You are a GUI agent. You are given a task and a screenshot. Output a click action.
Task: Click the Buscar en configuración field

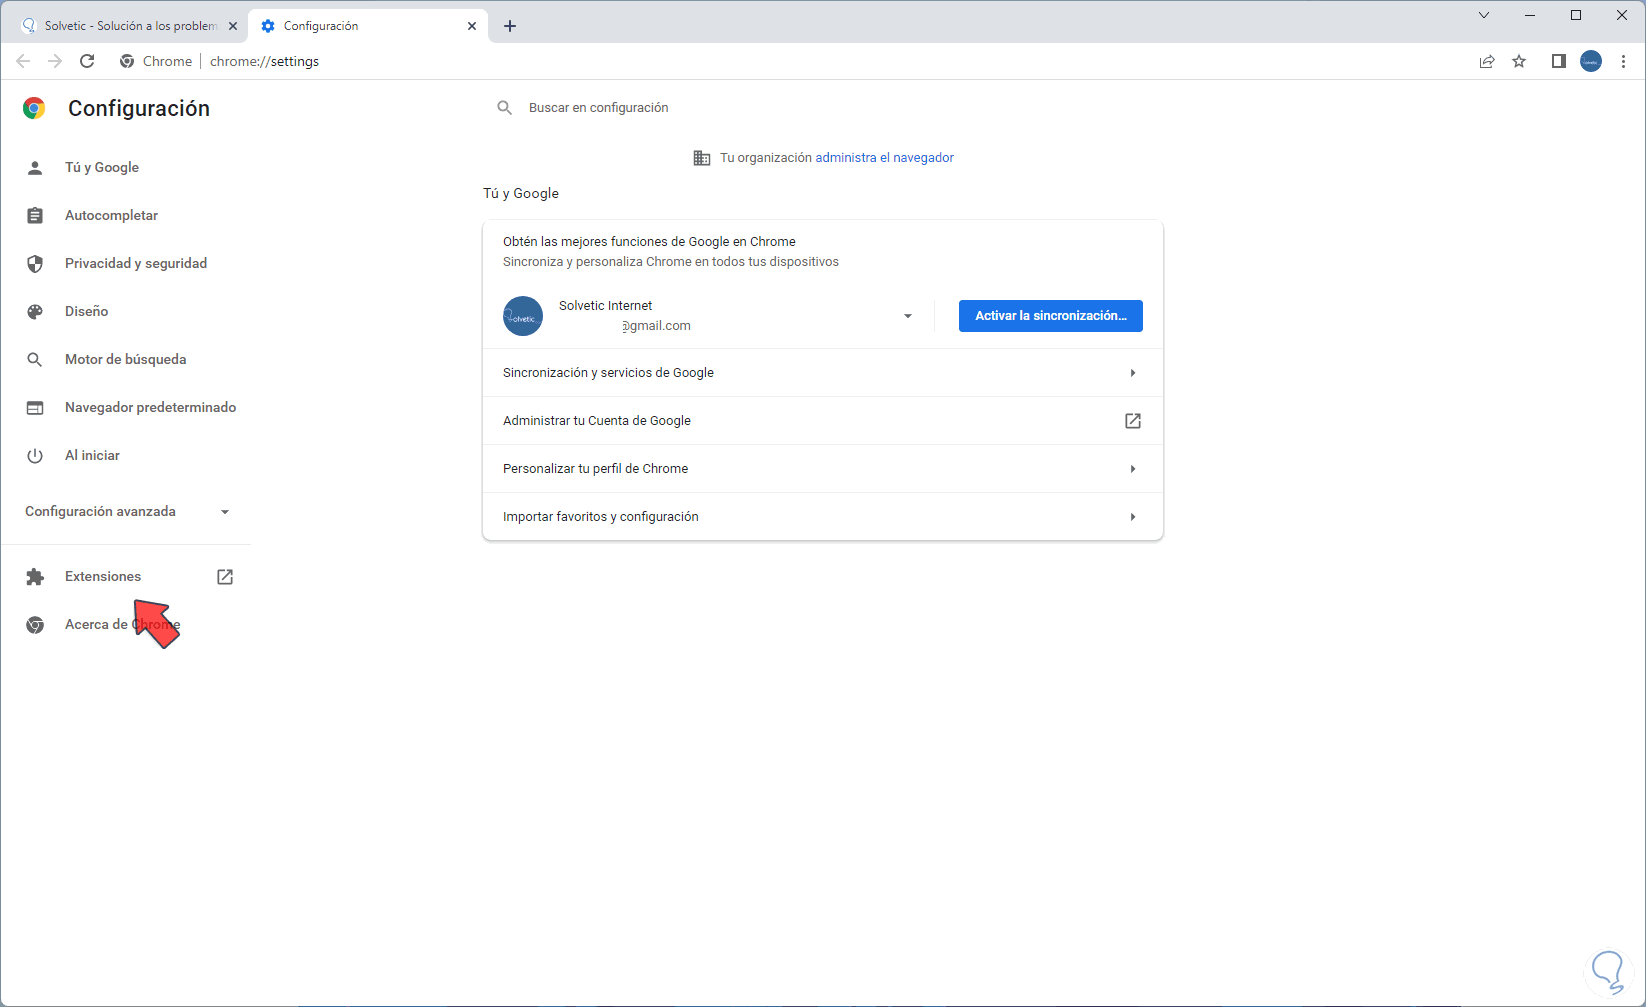tap(822, 107)
